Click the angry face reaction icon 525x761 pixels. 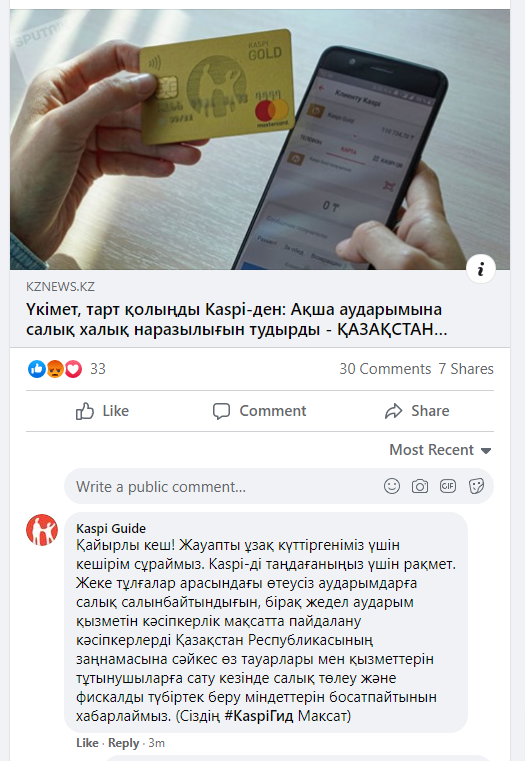click(55, 369)
